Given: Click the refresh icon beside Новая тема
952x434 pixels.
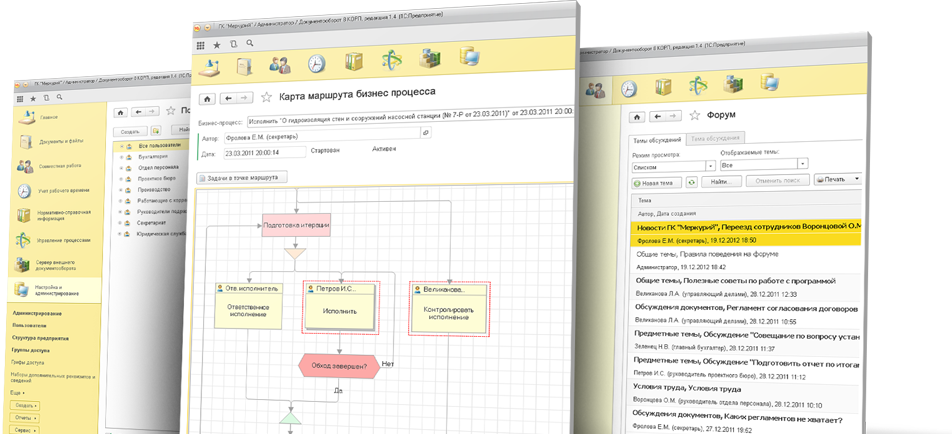Looking at the screenshot, I should [x=691, y=182].
